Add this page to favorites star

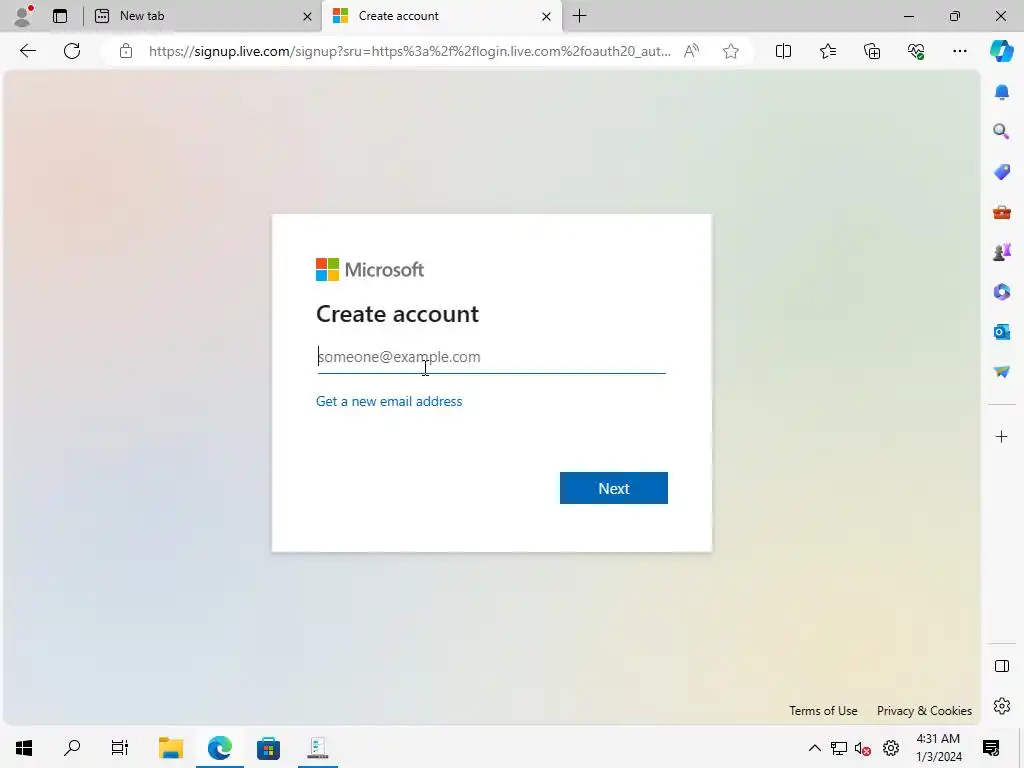[731, 51]
